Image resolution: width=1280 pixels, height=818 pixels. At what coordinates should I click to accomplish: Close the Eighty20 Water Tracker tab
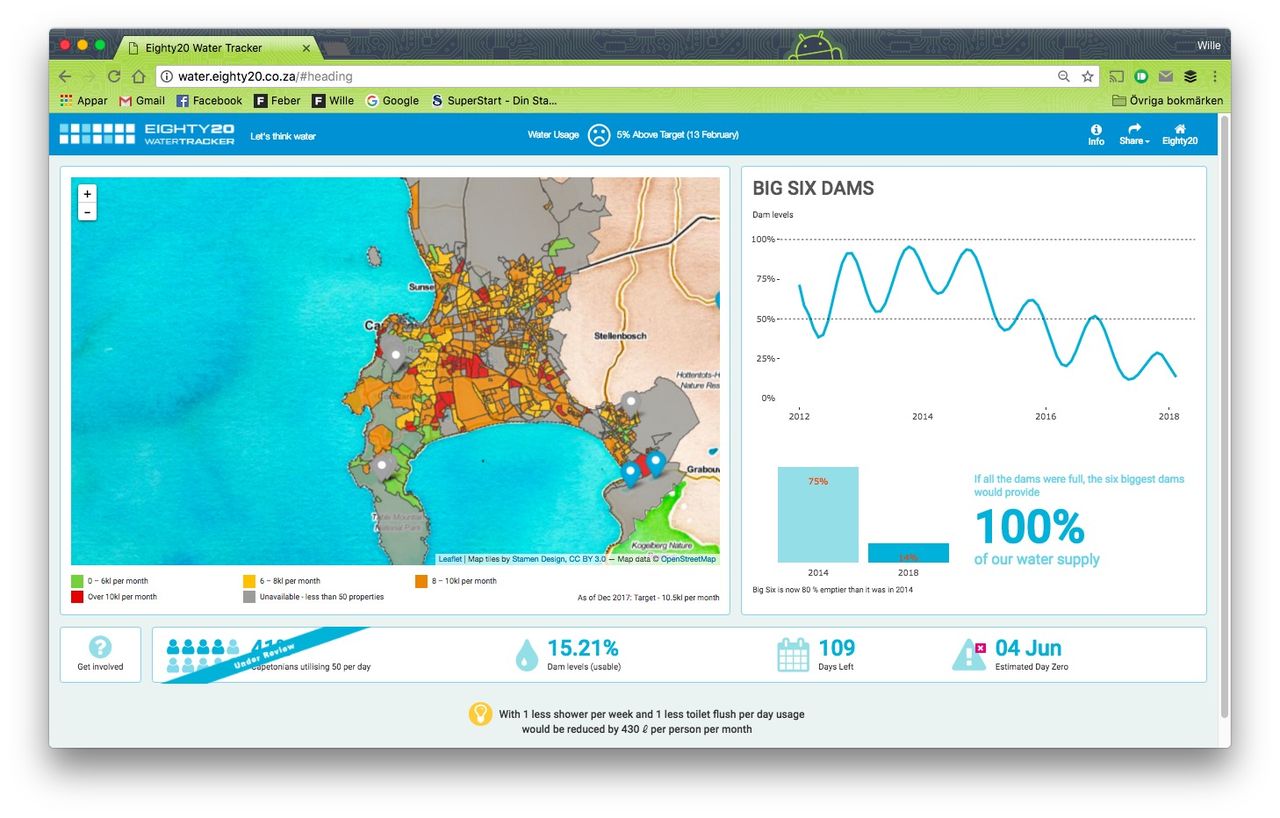coord(306,47)
